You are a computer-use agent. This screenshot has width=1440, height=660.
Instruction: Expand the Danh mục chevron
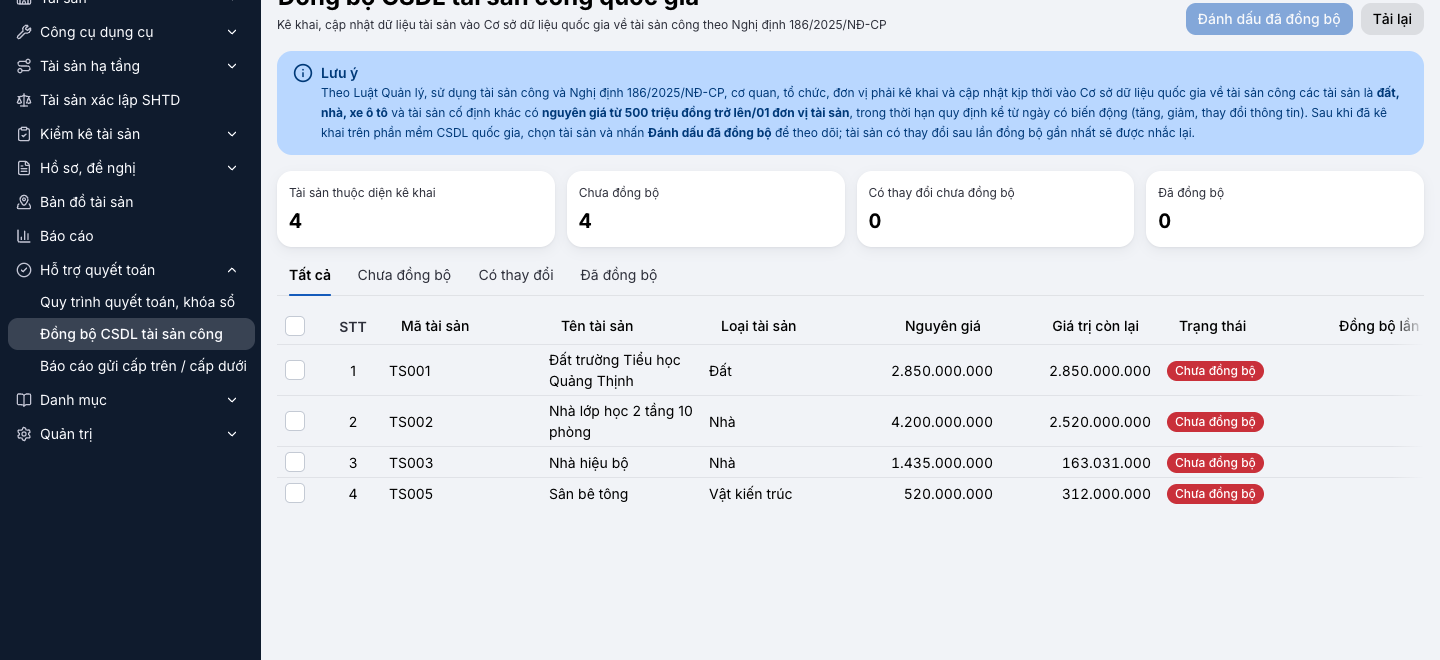tap(232, 400)
